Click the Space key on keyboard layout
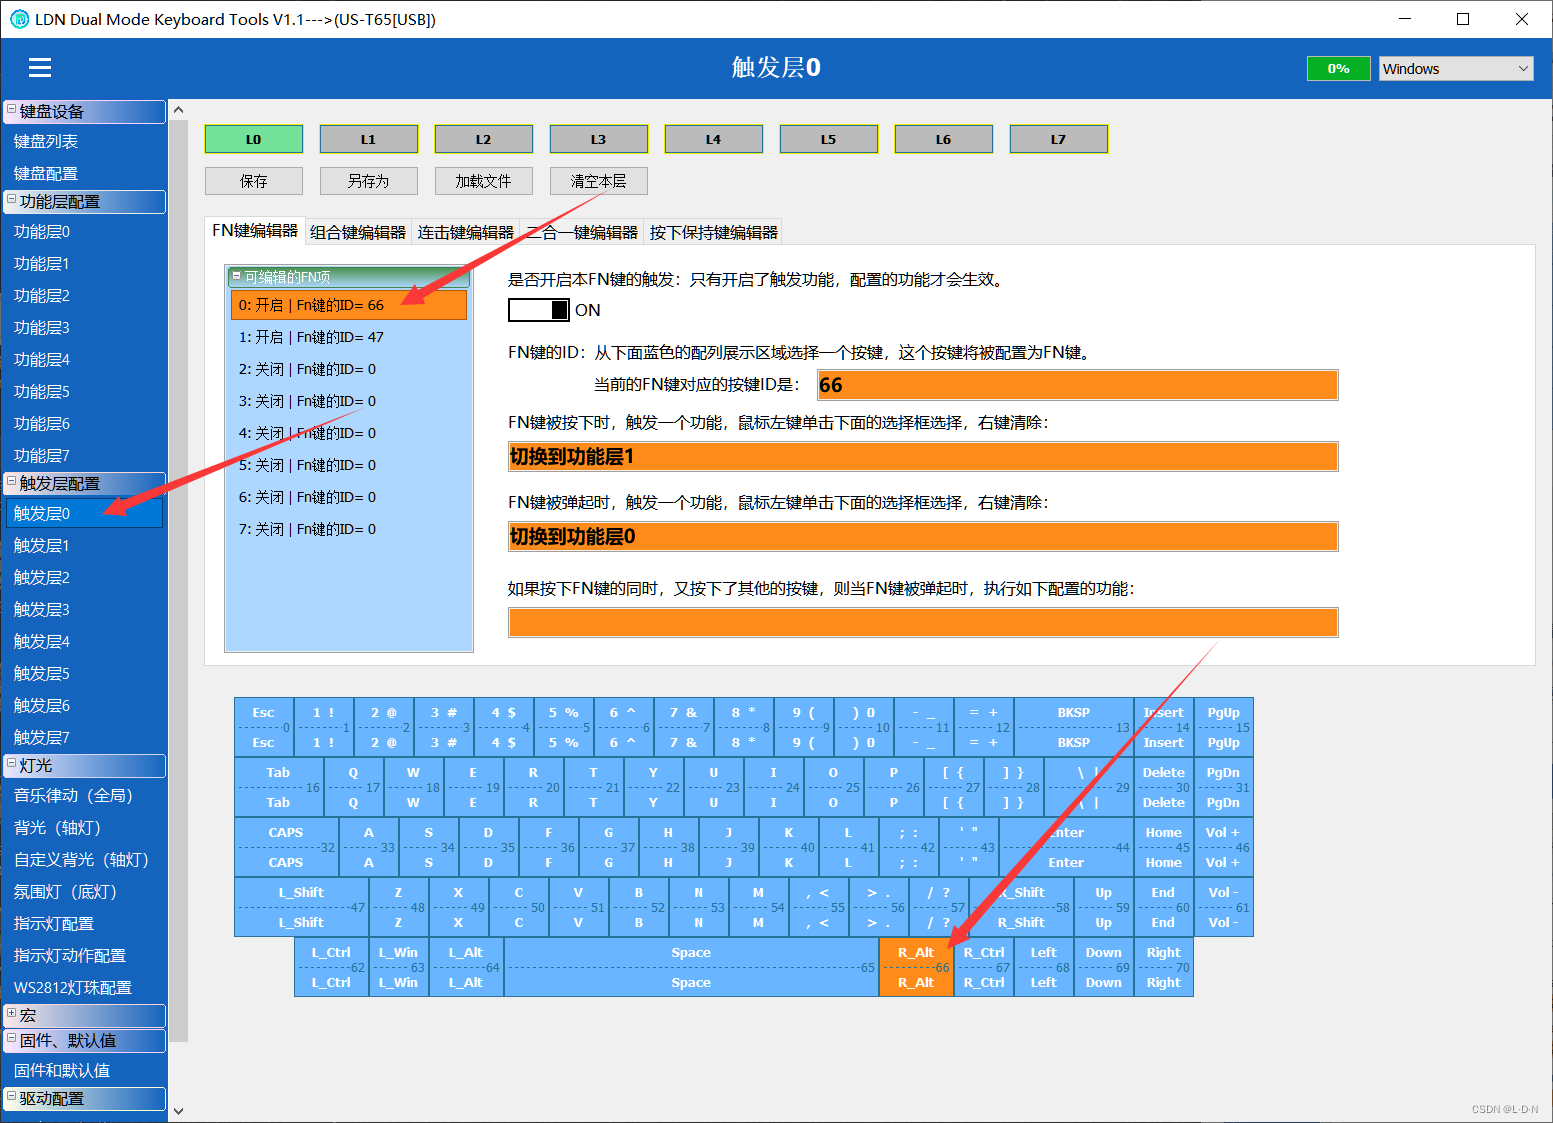Screen dimensions: 1553x1123 tap(691, 967)
